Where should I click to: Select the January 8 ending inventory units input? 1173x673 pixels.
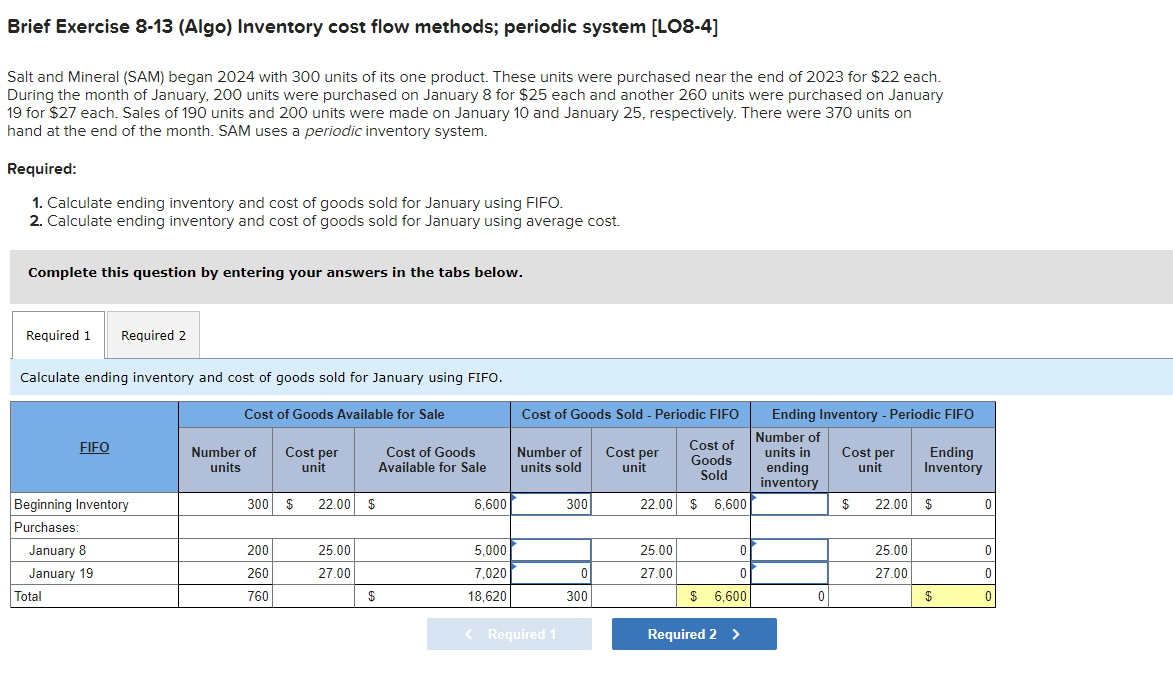point(789,549)
